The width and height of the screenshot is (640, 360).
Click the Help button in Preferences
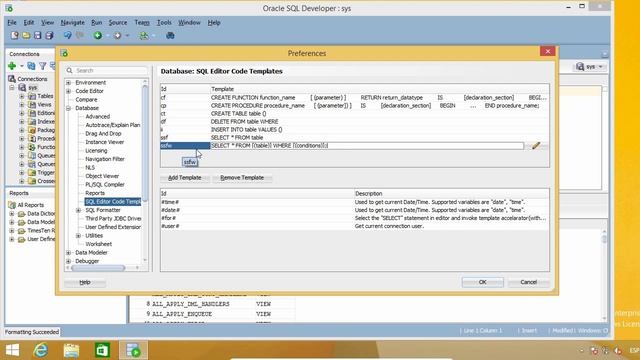[85, 282]
